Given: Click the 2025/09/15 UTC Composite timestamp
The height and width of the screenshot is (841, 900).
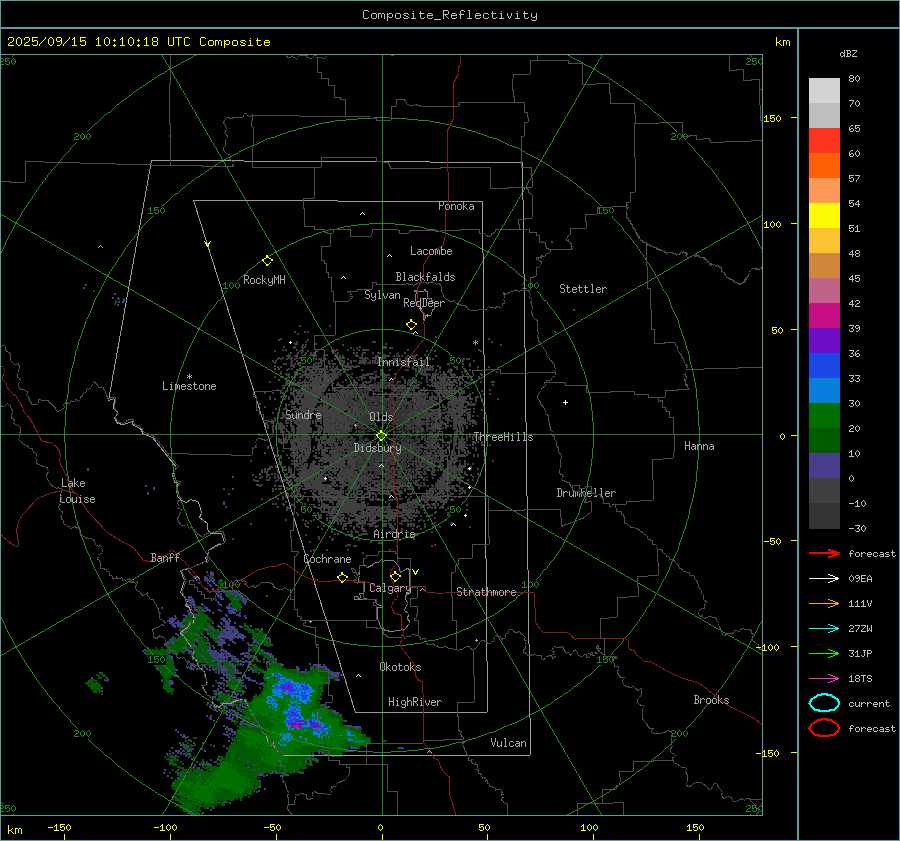Looking at the screenshot, I should coord(138,42).
